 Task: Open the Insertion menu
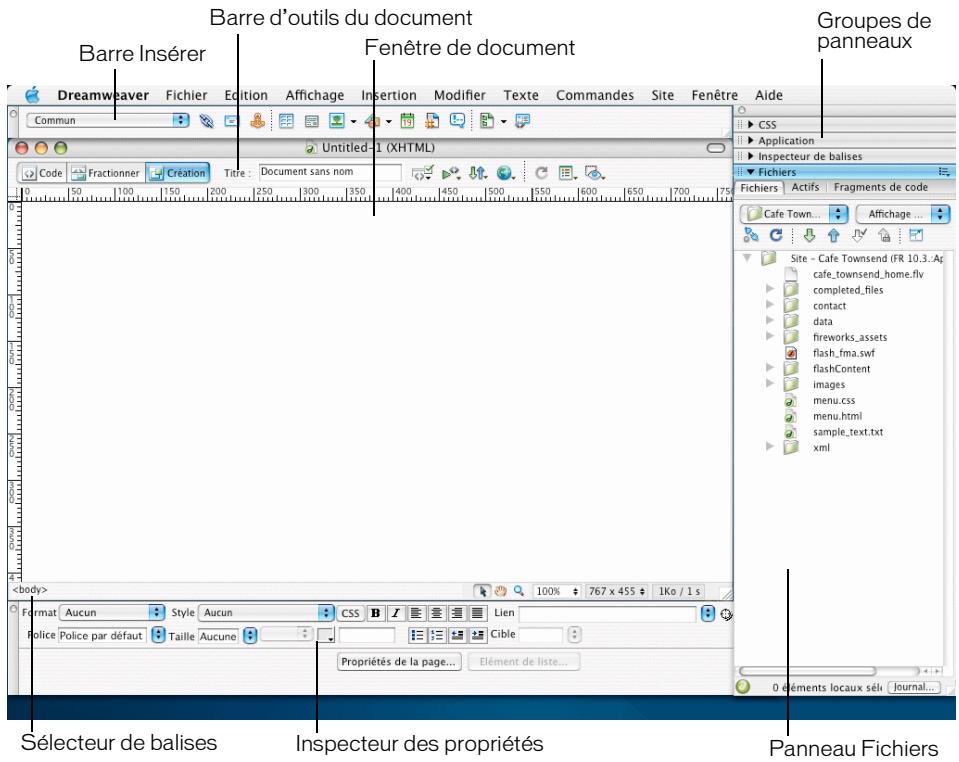[x=389, y=95]
